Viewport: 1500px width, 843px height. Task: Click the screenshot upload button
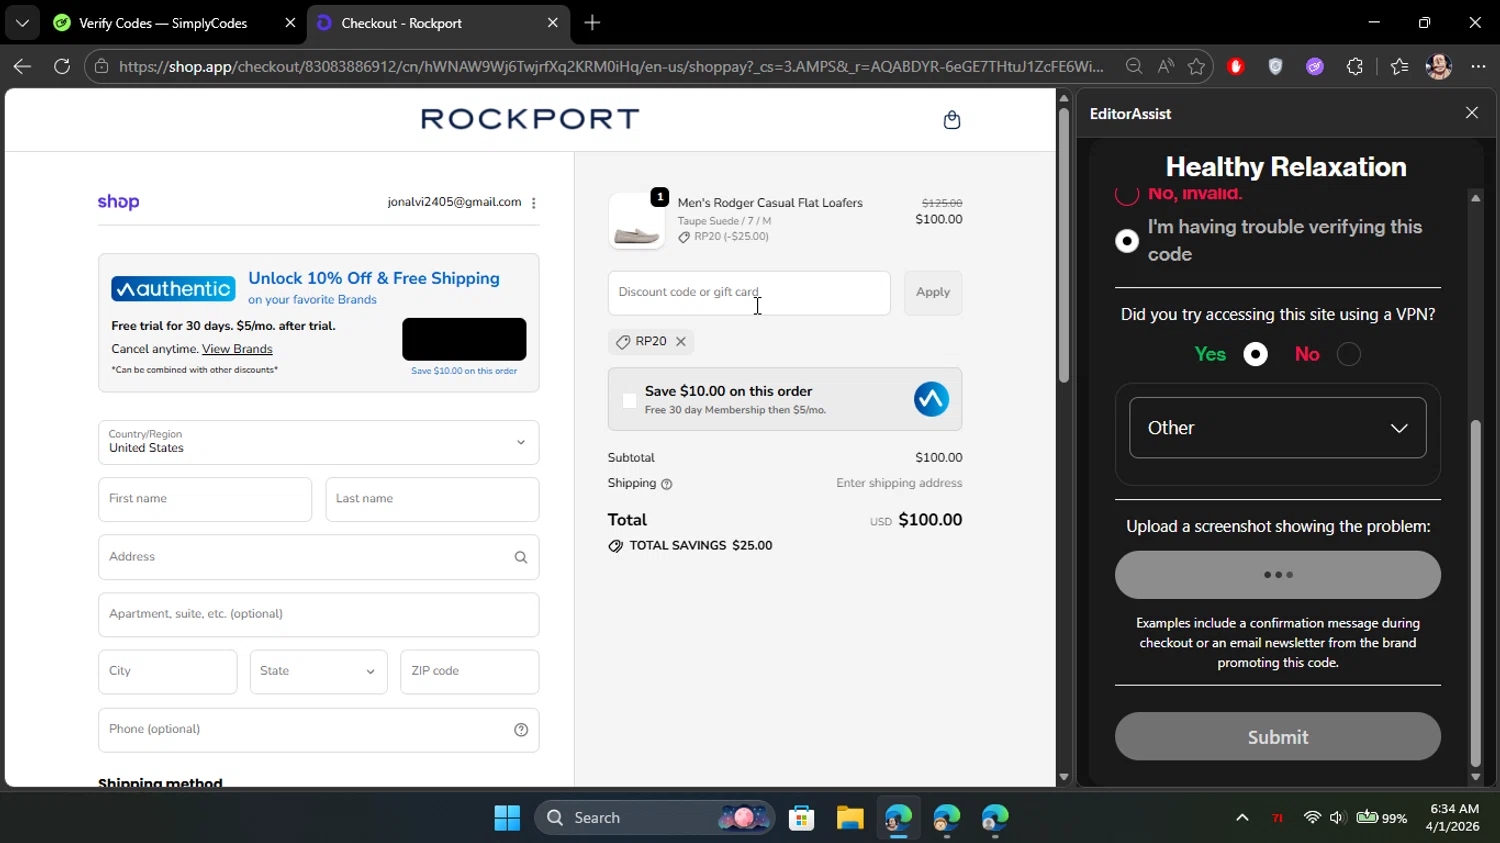click(1278, 575)
